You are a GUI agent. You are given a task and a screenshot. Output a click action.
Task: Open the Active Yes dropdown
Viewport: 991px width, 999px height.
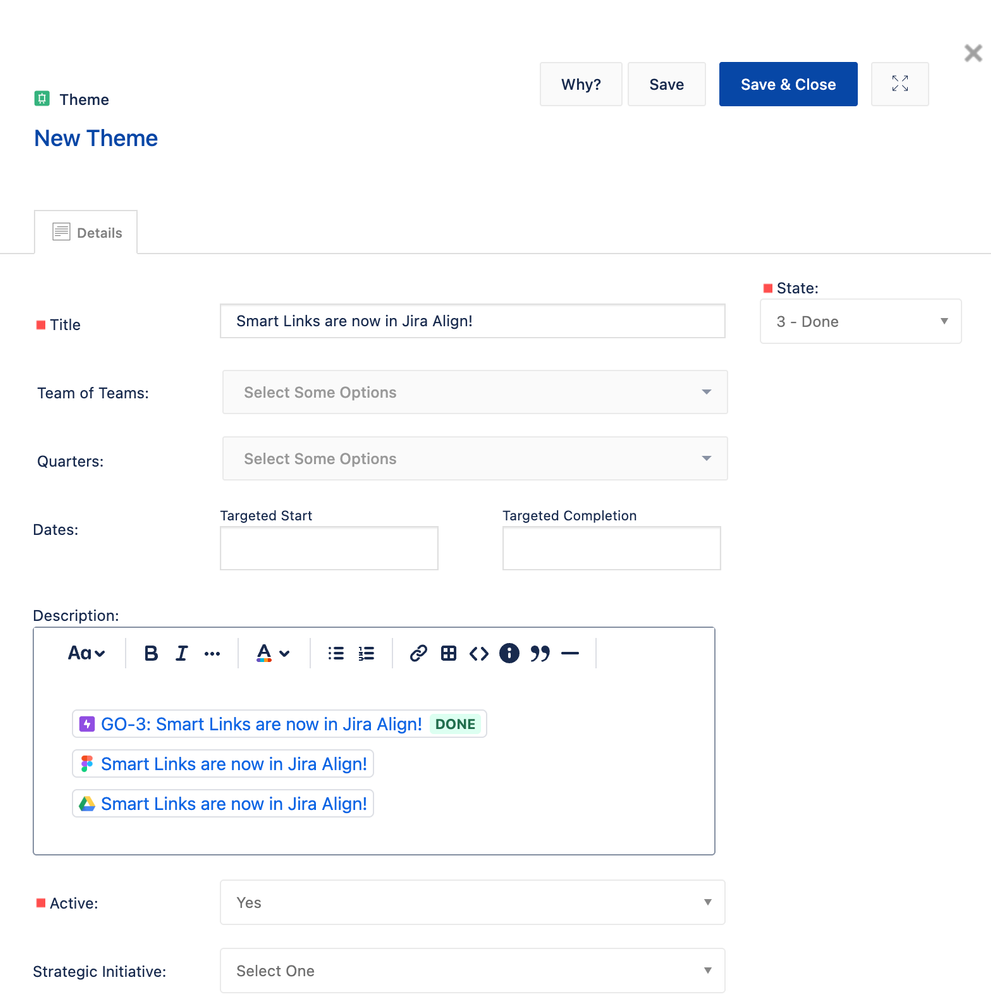472,902
